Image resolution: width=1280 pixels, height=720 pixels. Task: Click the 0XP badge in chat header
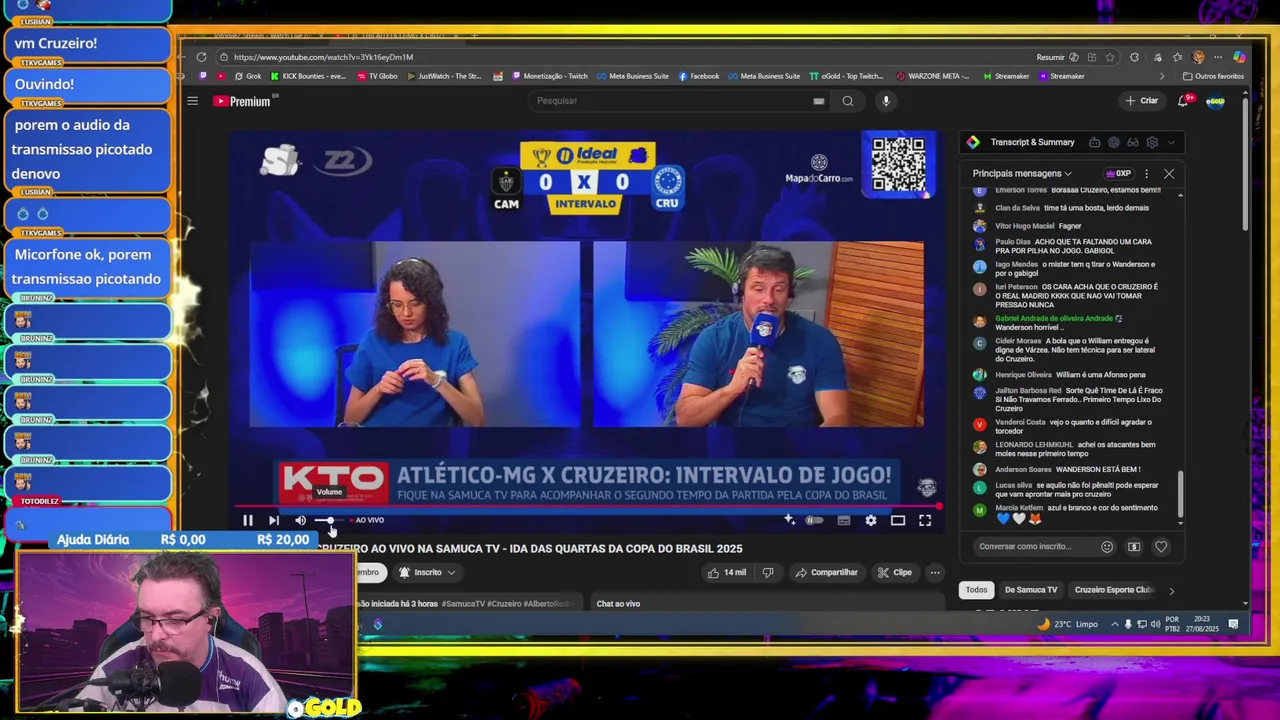[1118, 174]
